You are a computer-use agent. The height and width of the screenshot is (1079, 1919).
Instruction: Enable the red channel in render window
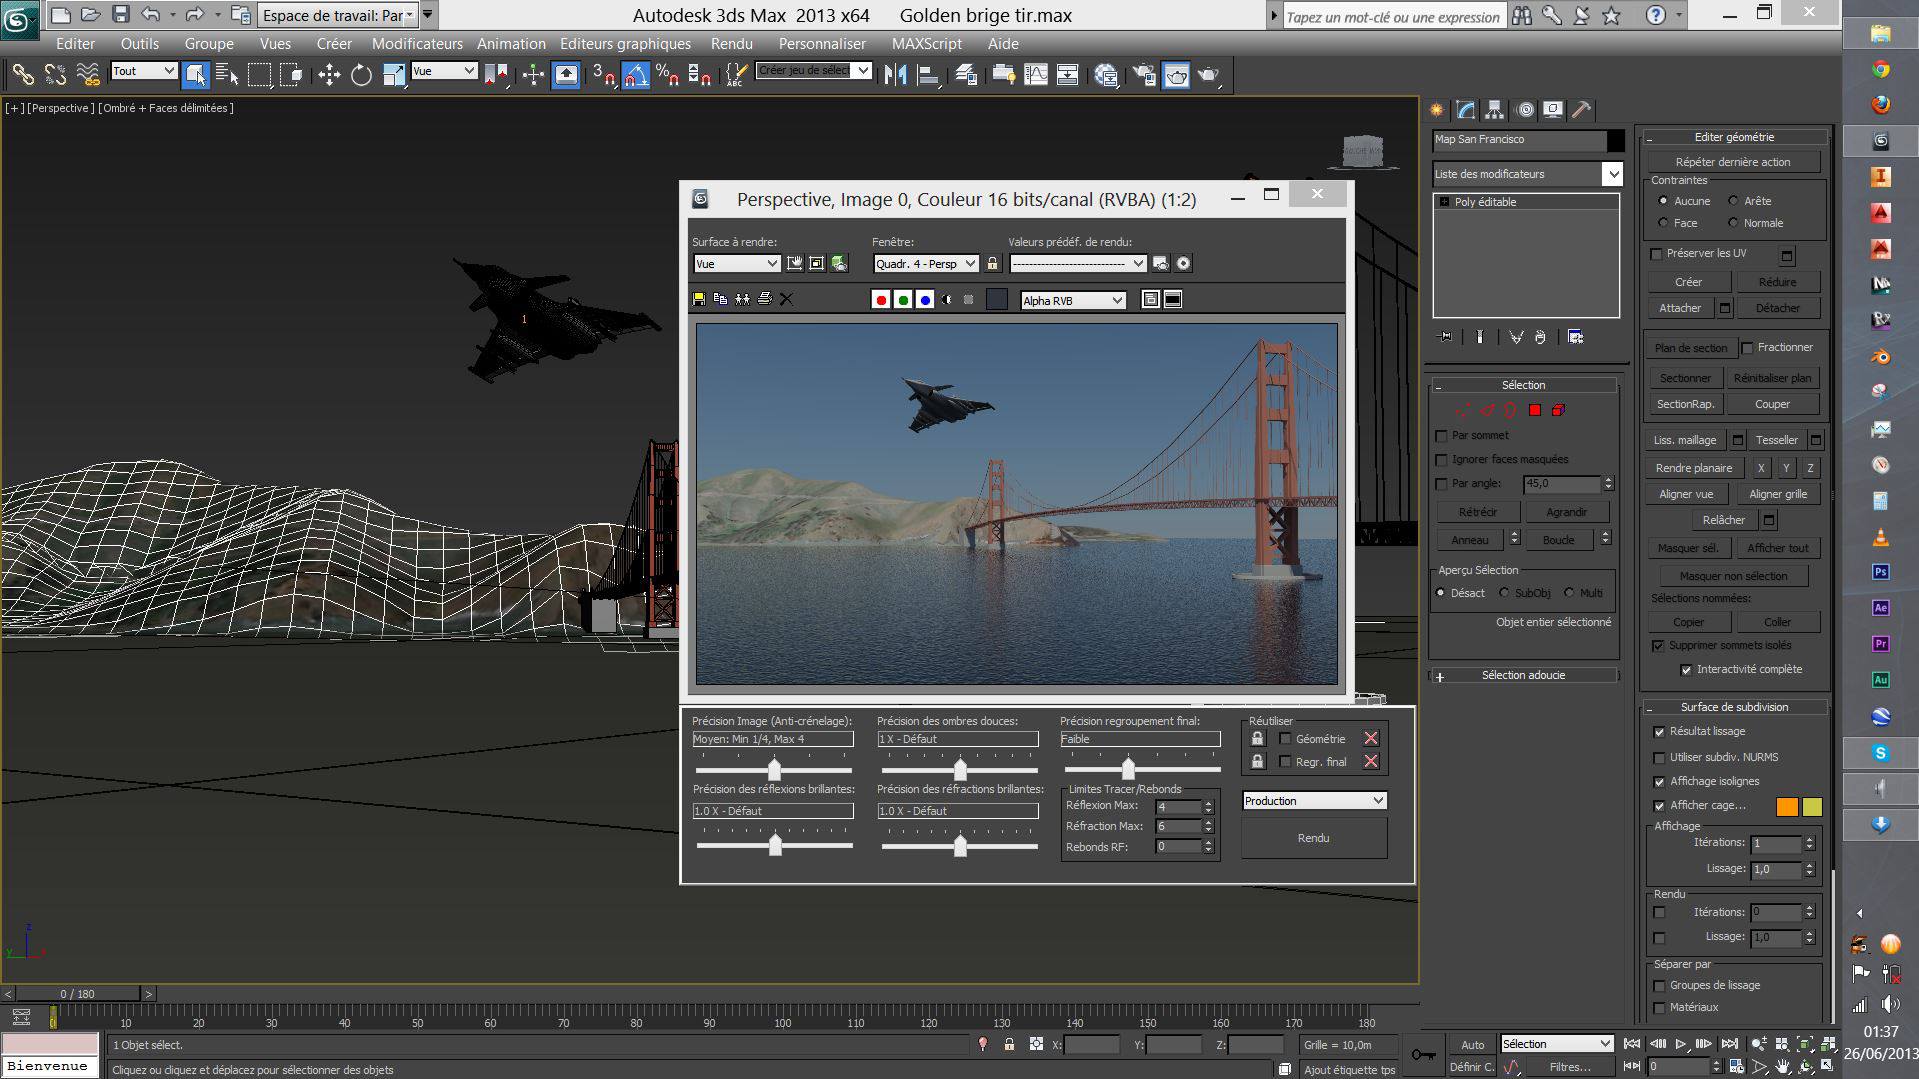coord(881,300)
